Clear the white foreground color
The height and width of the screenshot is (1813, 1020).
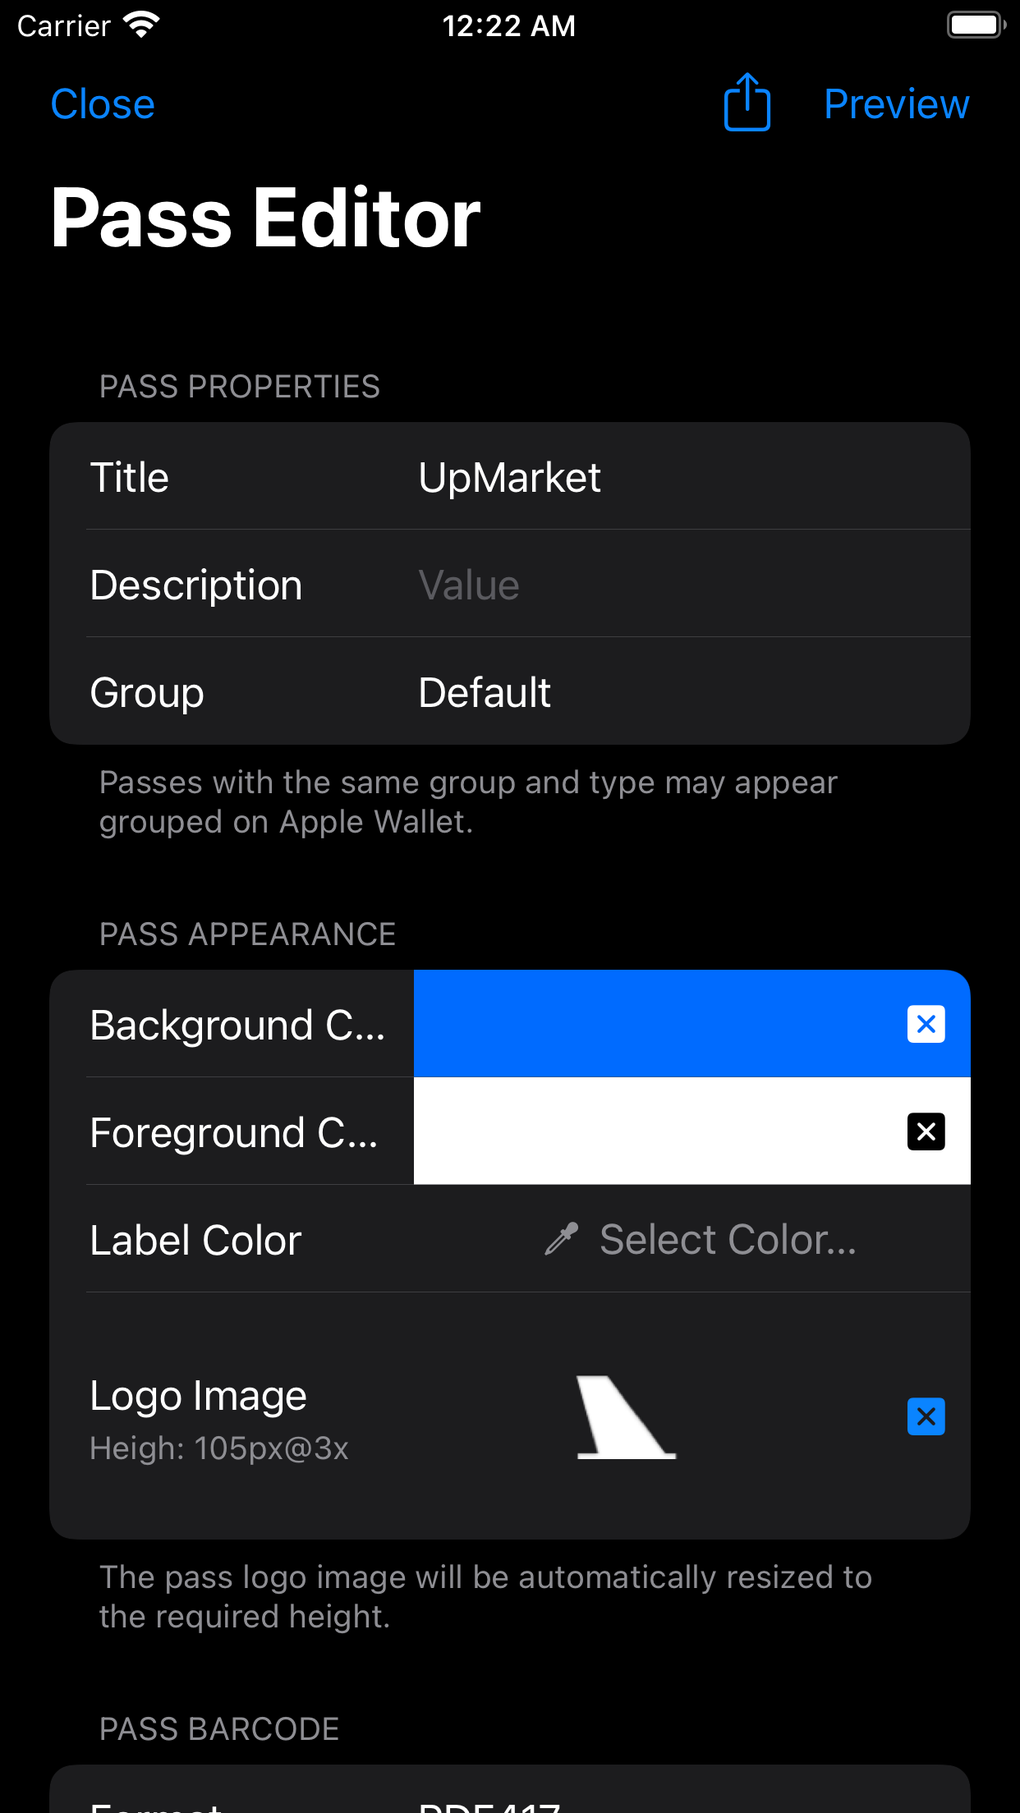click(x=926, y=1132)
